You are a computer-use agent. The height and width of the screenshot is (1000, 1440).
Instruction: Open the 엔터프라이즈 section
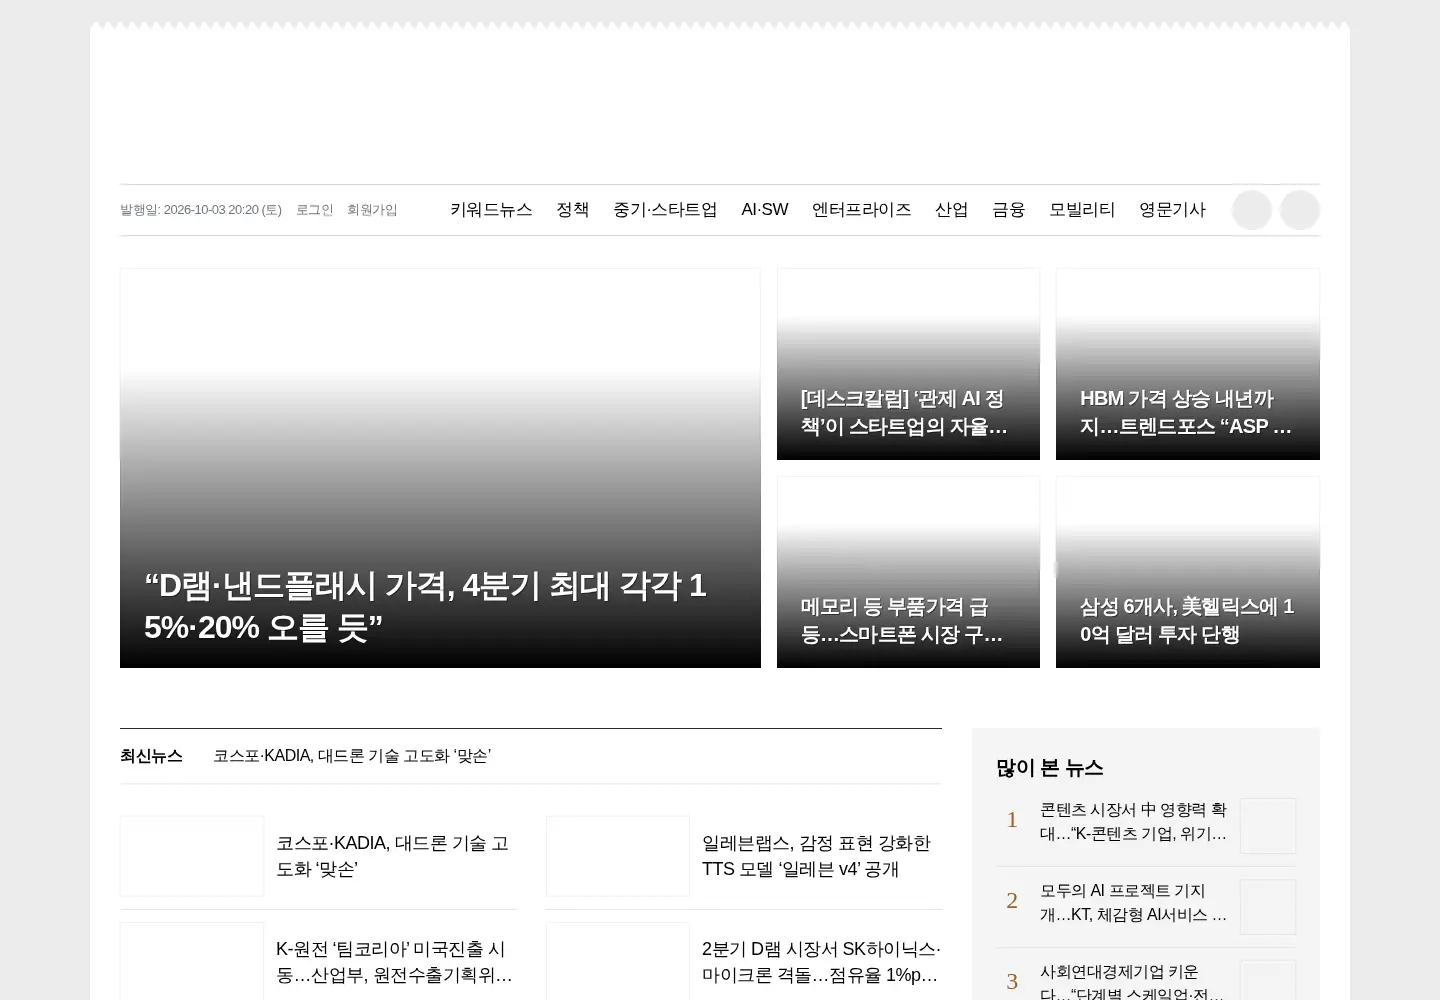pos(862,210)
